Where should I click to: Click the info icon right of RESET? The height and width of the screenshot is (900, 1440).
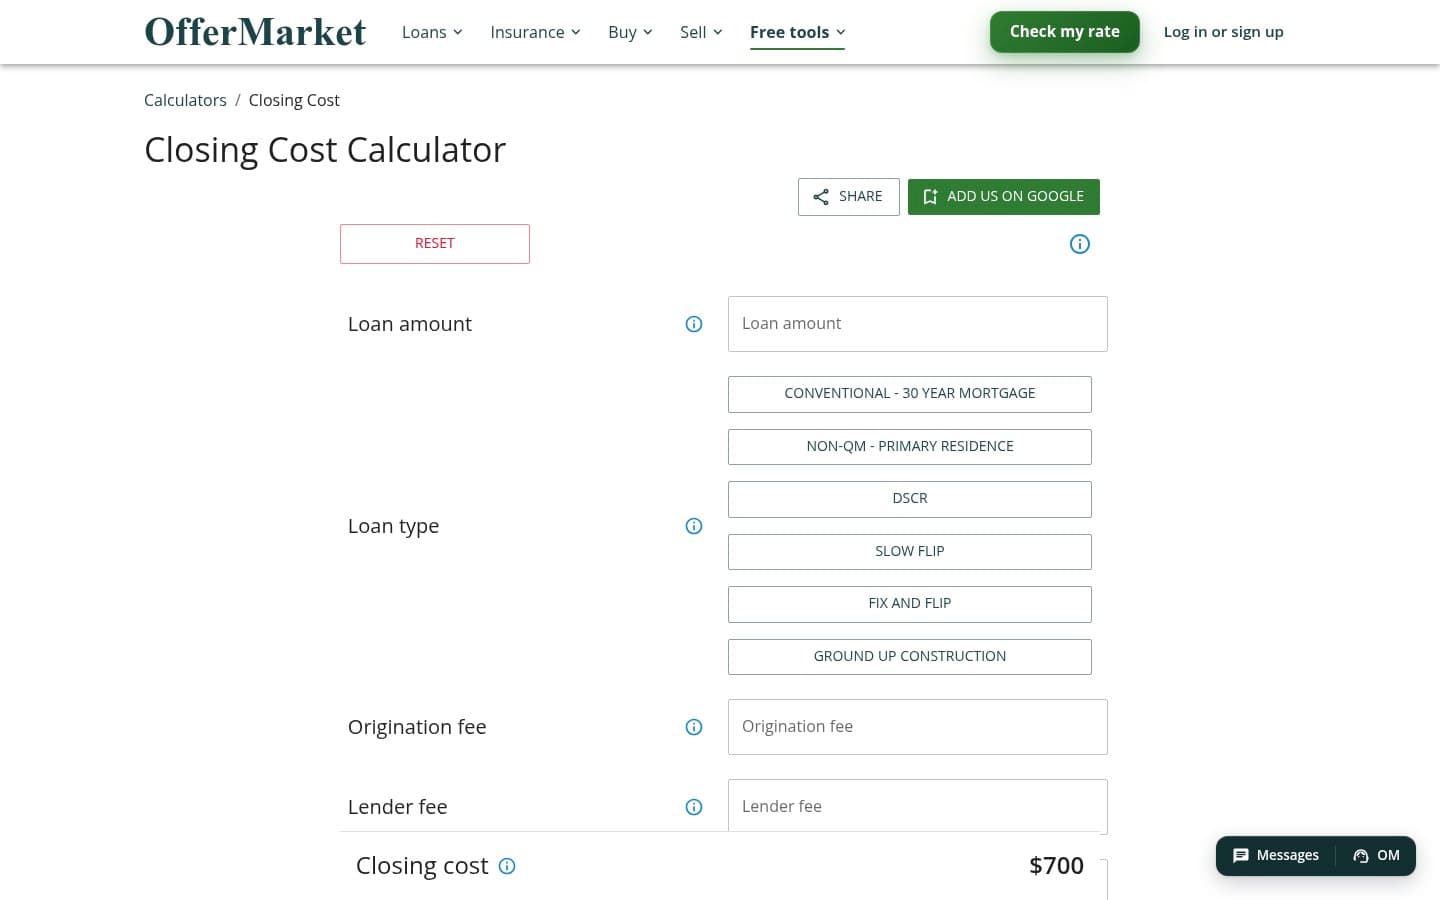pyautogui.click(x=1080, y=244)
